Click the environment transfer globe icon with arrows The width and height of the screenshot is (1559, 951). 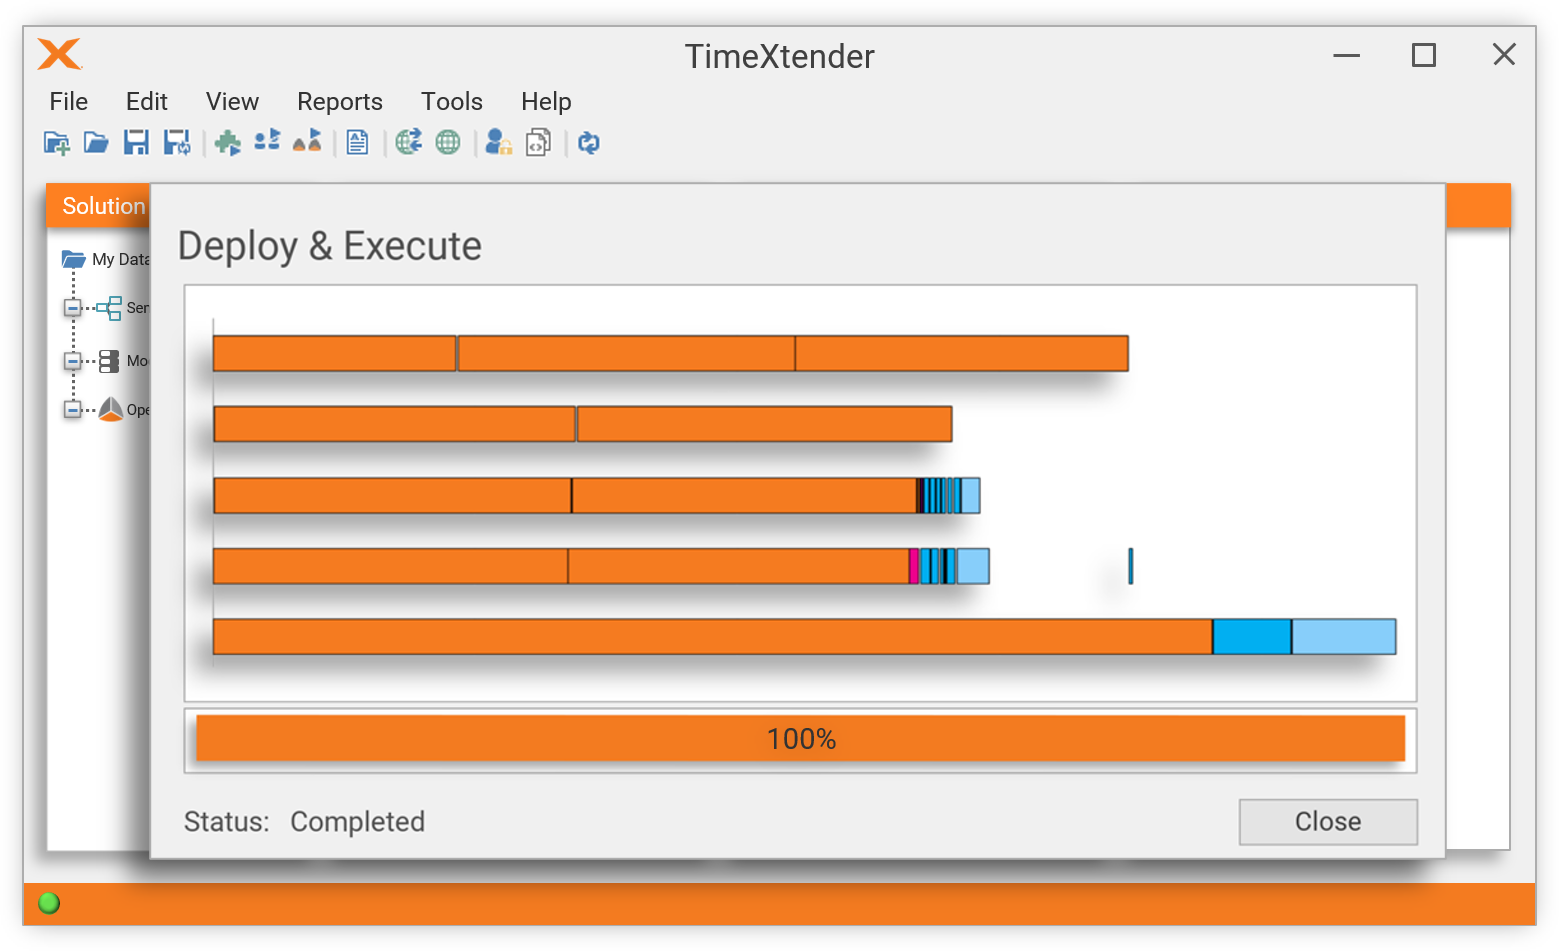(x=409, y=142)
